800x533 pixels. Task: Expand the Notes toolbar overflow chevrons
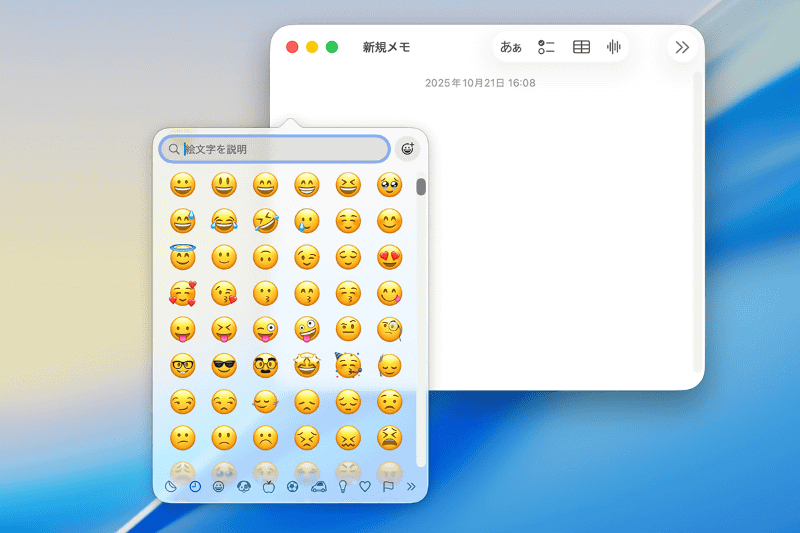[682, 47]
